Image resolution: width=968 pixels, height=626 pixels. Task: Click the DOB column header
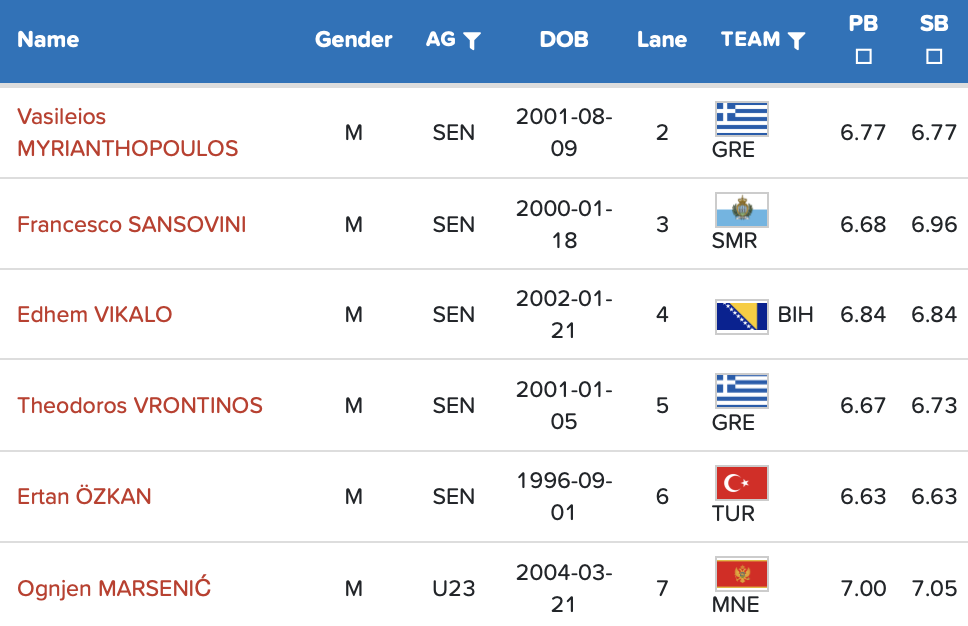[x=564, y=40]
